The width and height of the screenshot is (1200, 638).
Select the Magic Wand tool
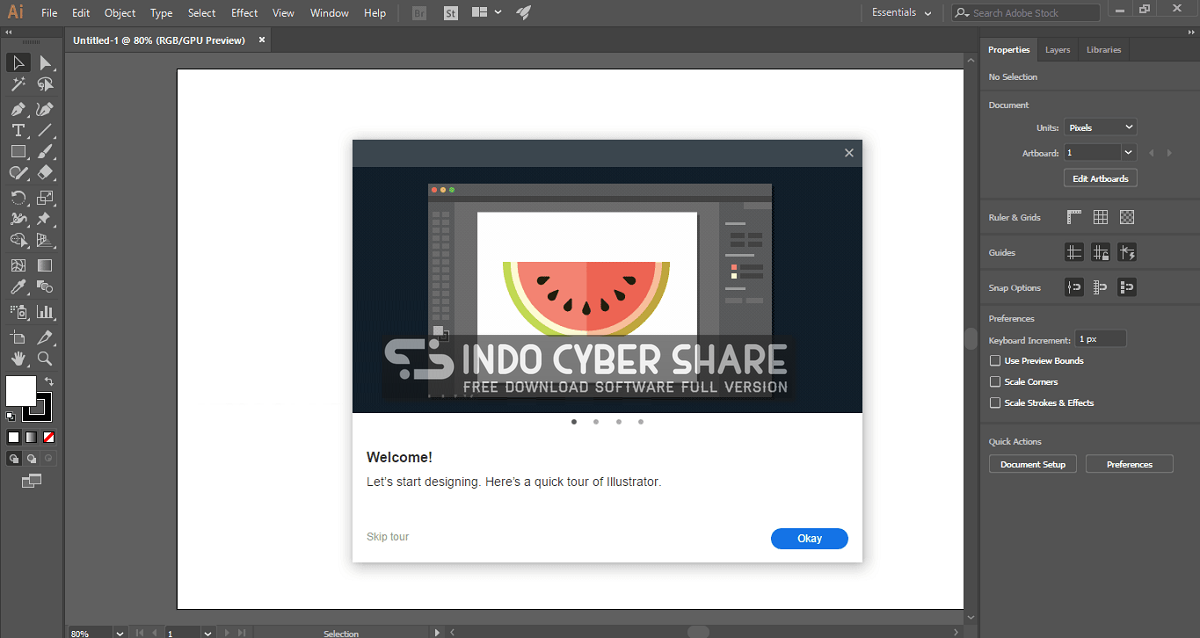(x=18, y=85)
